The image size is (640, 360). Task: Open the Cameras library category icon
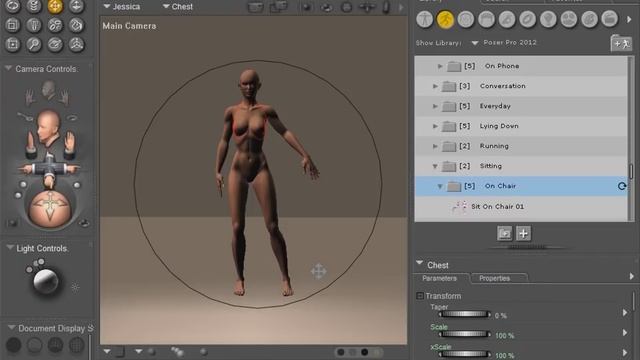click(569, 19)
